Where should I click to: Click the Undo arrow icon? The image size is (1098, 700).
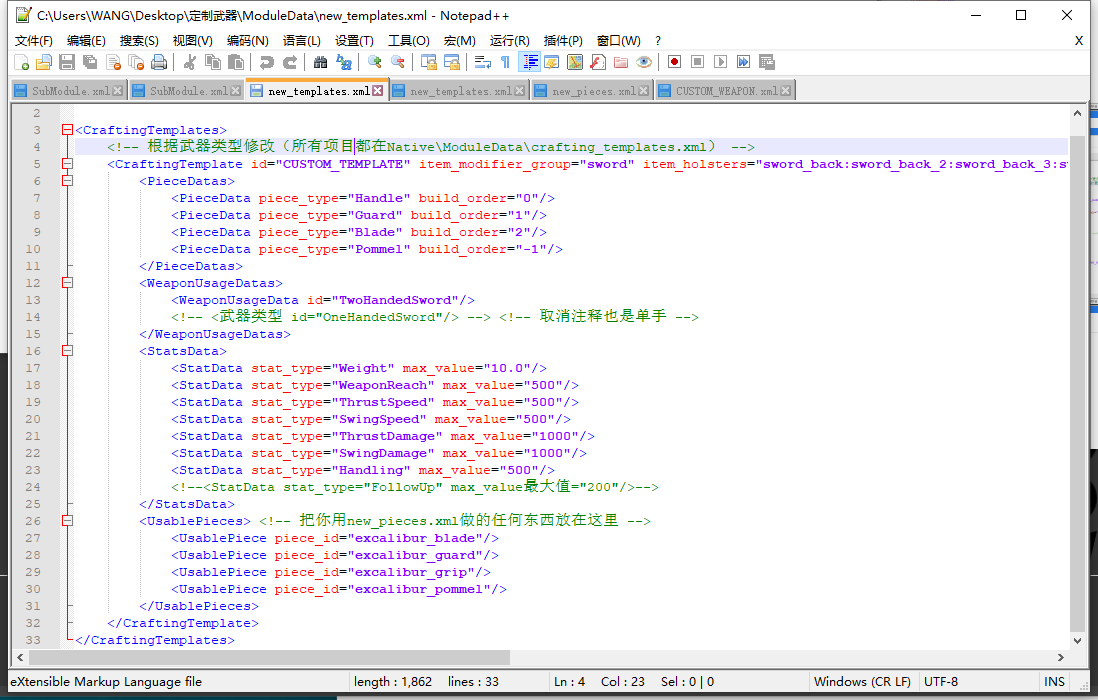(266, 62)
